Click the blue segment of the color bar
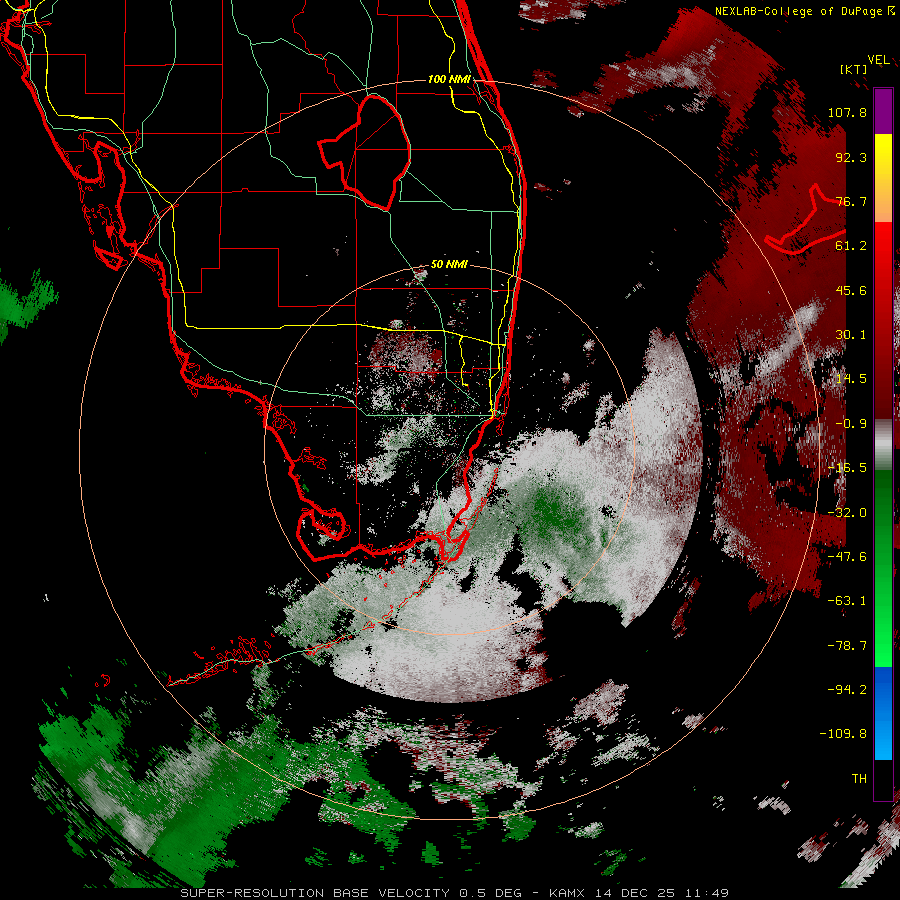The image size is (900, 900). (x=883, y=713)
